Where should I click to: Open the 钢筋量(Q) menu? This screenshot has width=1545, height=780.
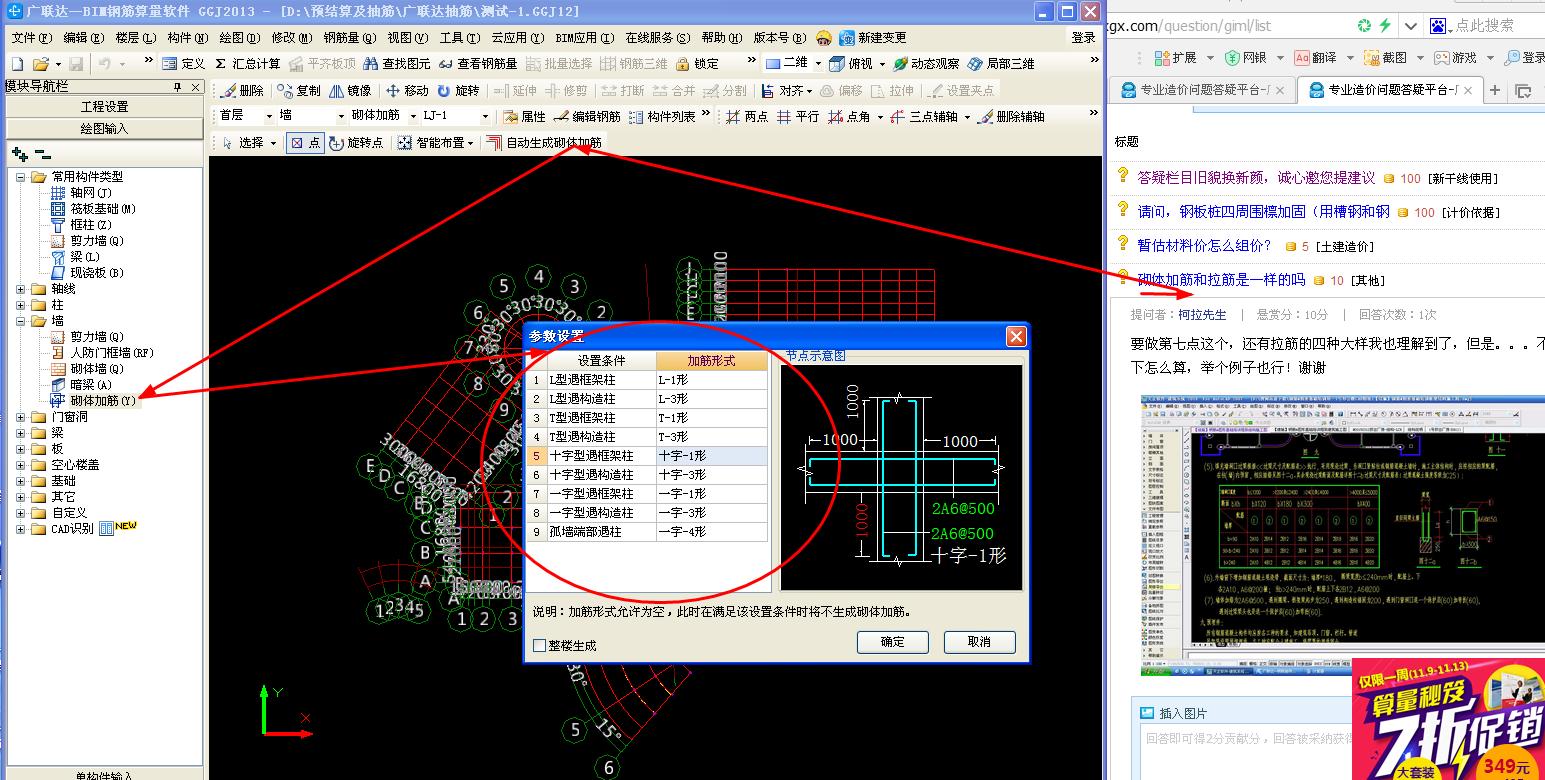350,37
